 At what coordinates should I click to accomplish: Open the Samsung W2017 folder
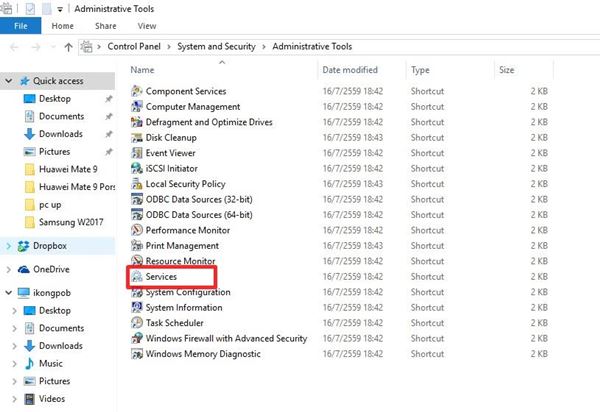pos(71,222)
